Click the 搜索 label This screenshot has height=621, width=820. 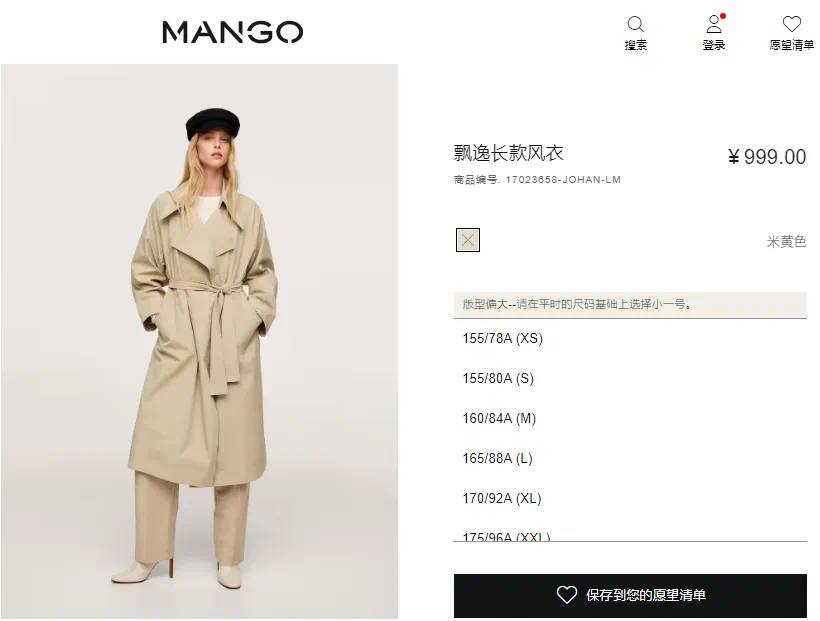point(635,46)
